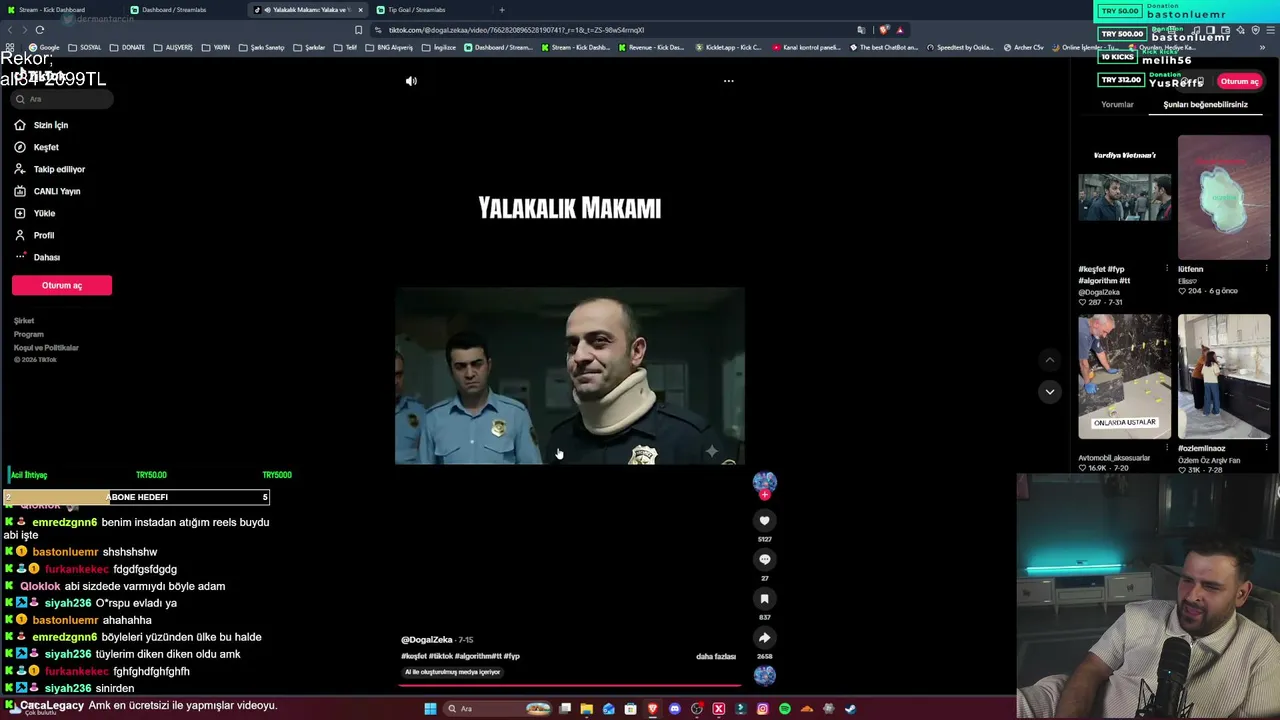Open the Windows Start menu
The height and width of the screenshot is (720, 1280).
430,709
